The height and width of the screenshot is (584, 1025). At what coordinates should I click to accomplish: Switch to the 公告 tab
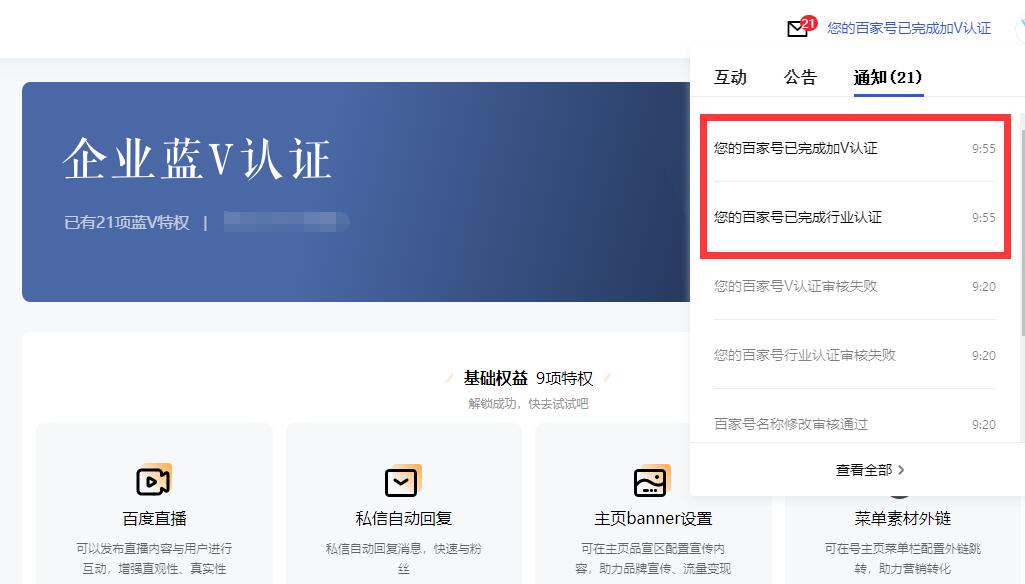(x=800, y=78)
